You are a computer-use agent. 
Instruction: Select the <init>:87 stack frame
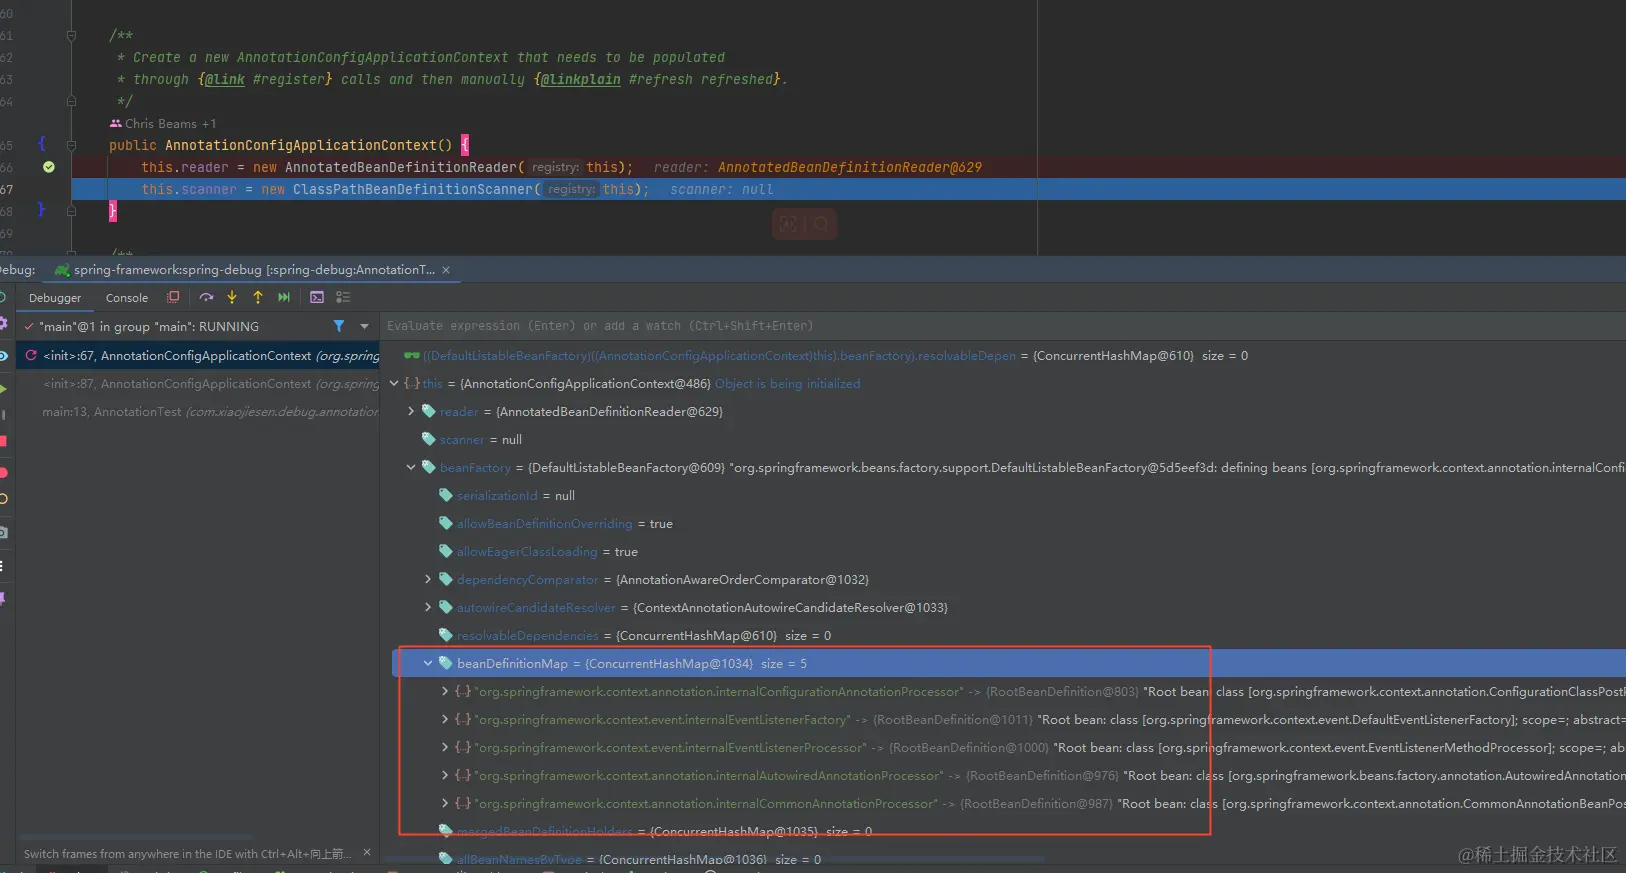click(198, 383)
